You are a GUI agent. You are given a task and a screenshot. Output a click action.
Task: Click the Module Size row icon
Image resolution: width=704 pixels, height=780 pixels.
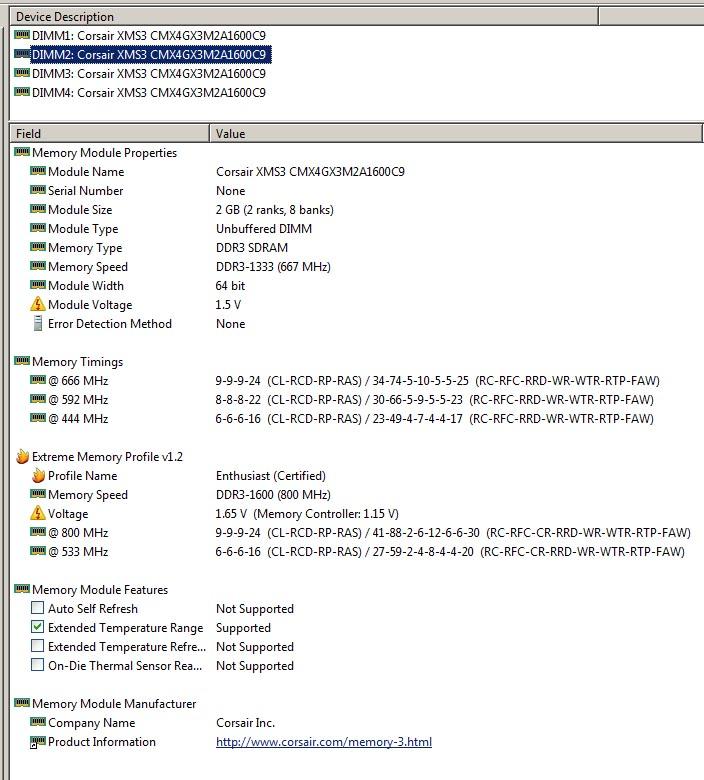coord(38,208)
